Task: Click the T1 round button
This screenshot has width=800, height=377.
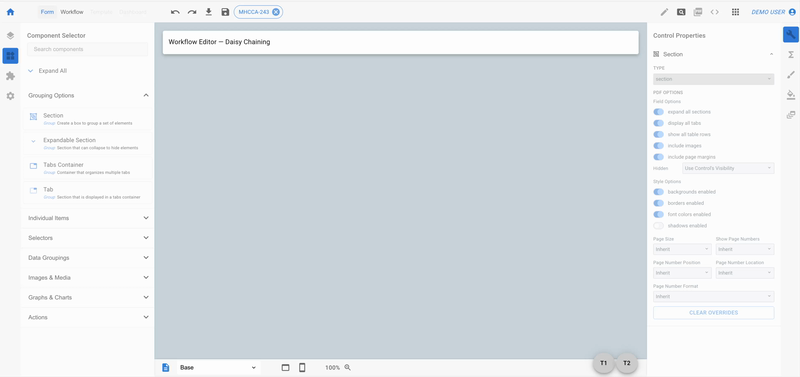Action: pos(604,363)
